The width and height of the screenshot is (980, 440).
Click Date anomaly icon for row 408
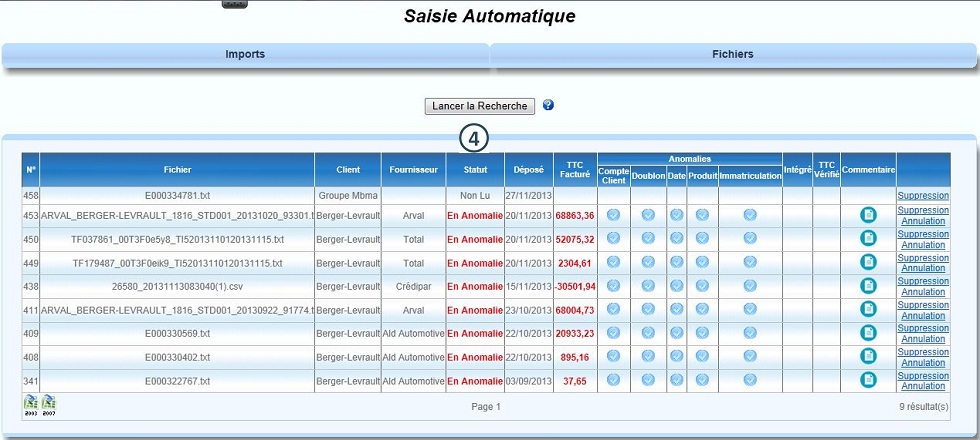click(676, 356)
